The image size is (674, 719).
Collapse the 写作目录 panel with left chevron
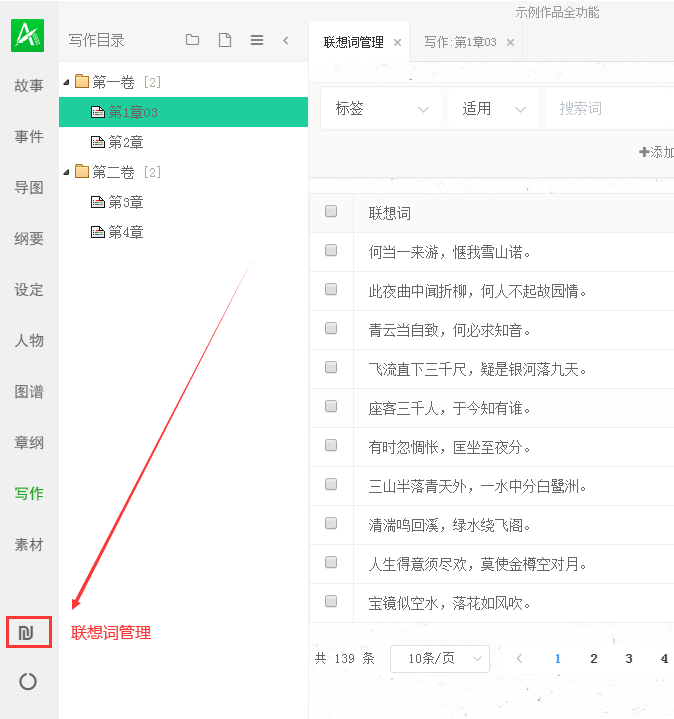(x=286, y=40)
